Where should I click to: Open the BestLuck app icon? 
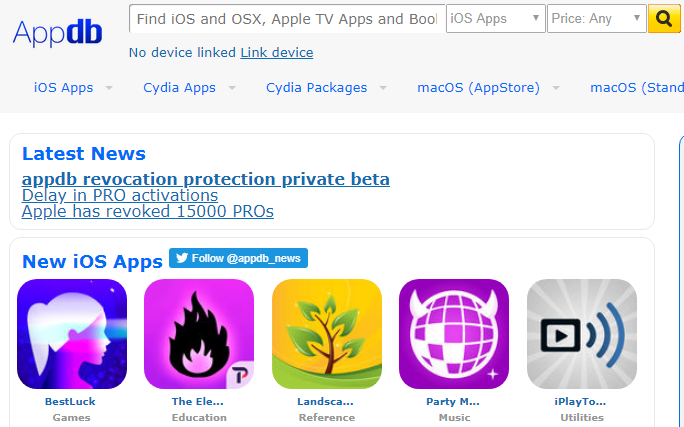(72, 334)
